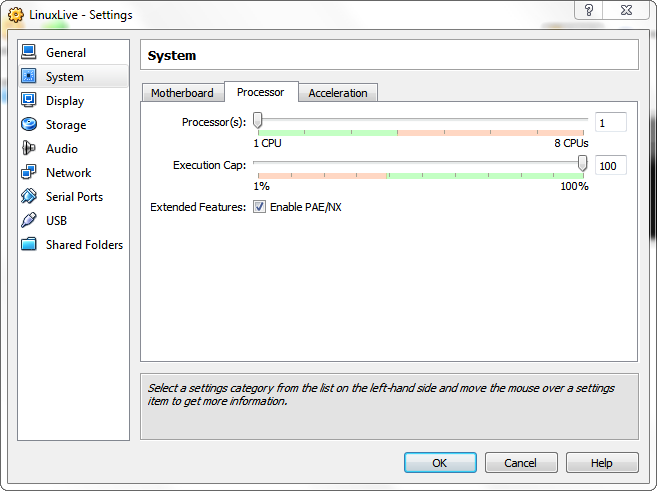Toggle the Enable PAE/NX checkbox
This screenshot has height=491, width=657.
point(259,207)
